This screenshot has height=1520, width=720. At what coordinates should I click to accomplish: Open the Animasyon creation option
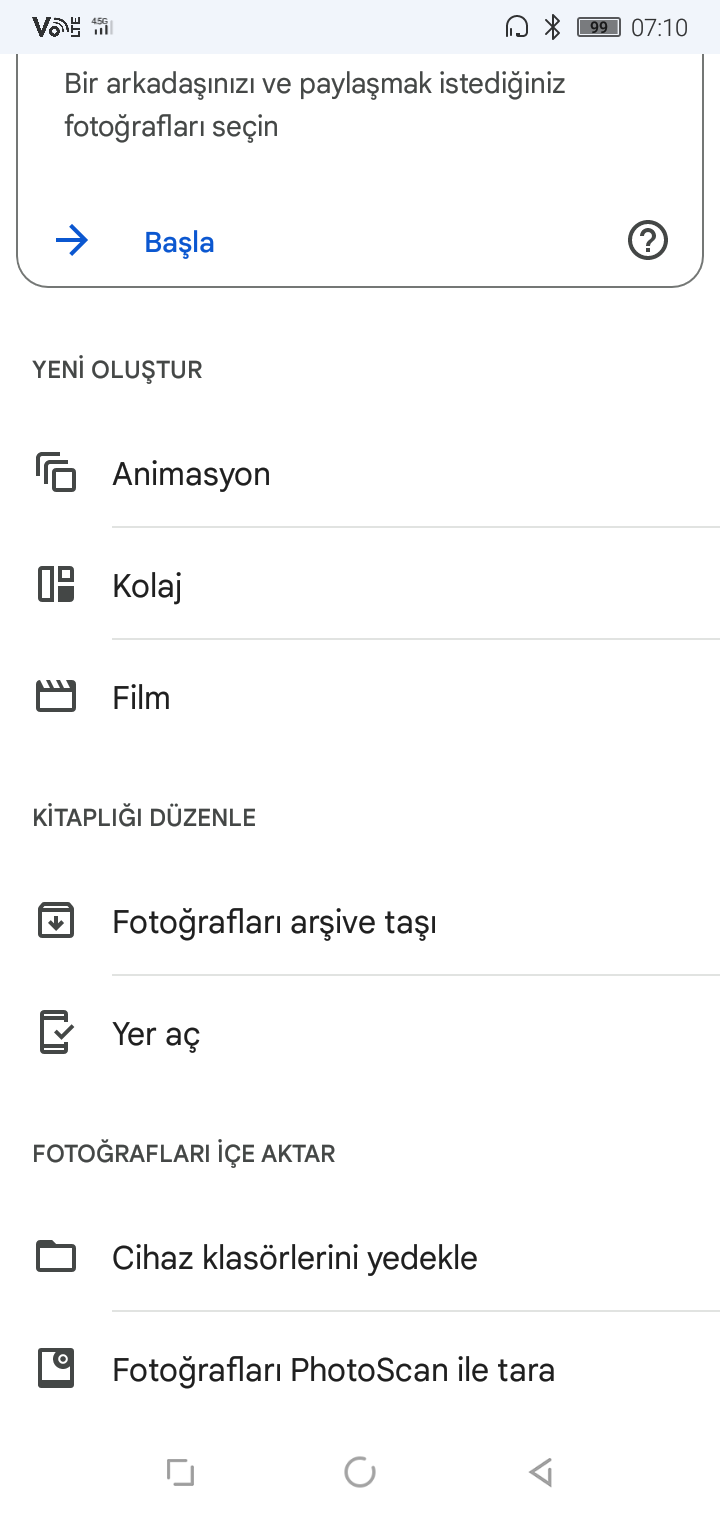click(192, 473)
